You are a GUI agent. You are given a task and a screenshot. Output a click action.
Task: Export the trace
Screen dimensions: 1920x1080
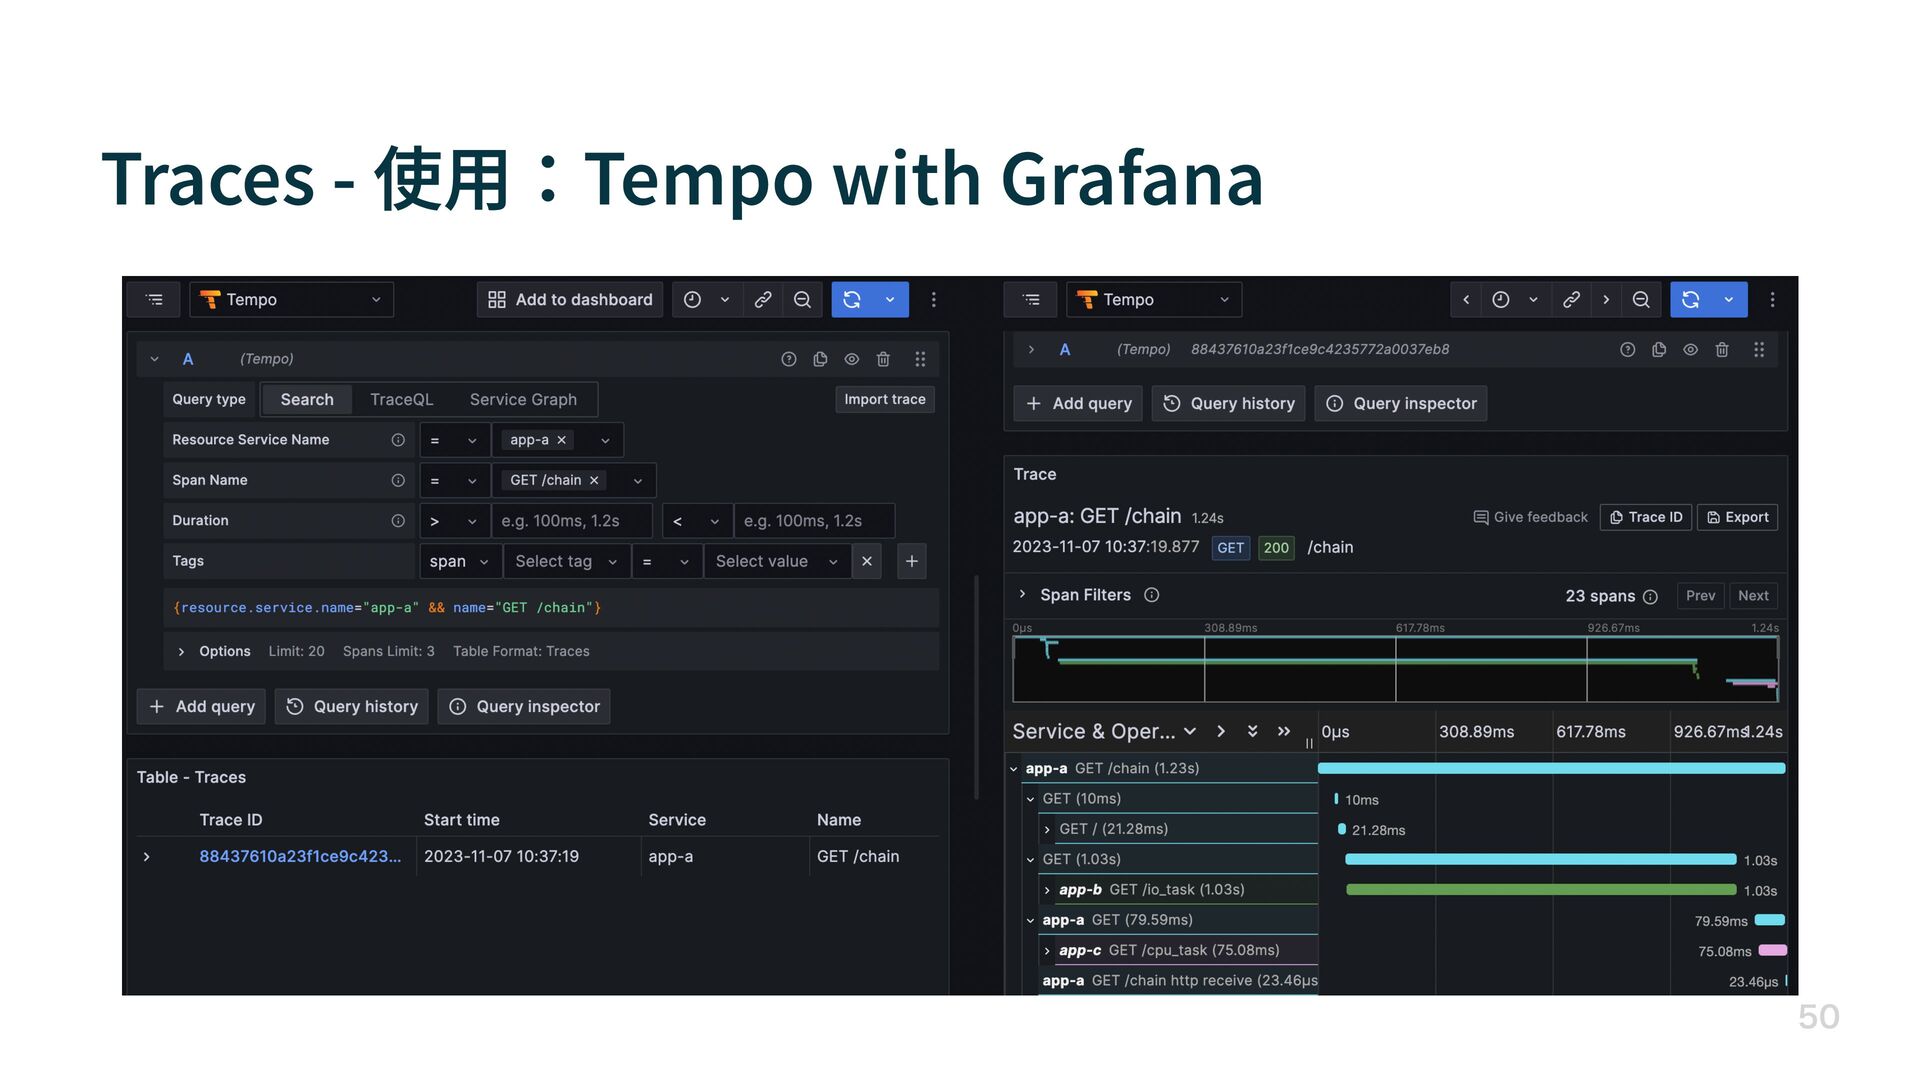(1738, 518)
